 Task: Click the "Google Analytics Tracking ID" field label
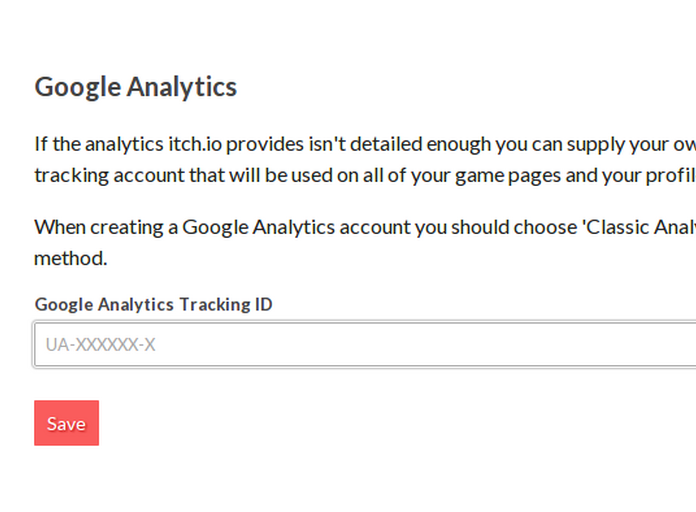pos(153,304)
